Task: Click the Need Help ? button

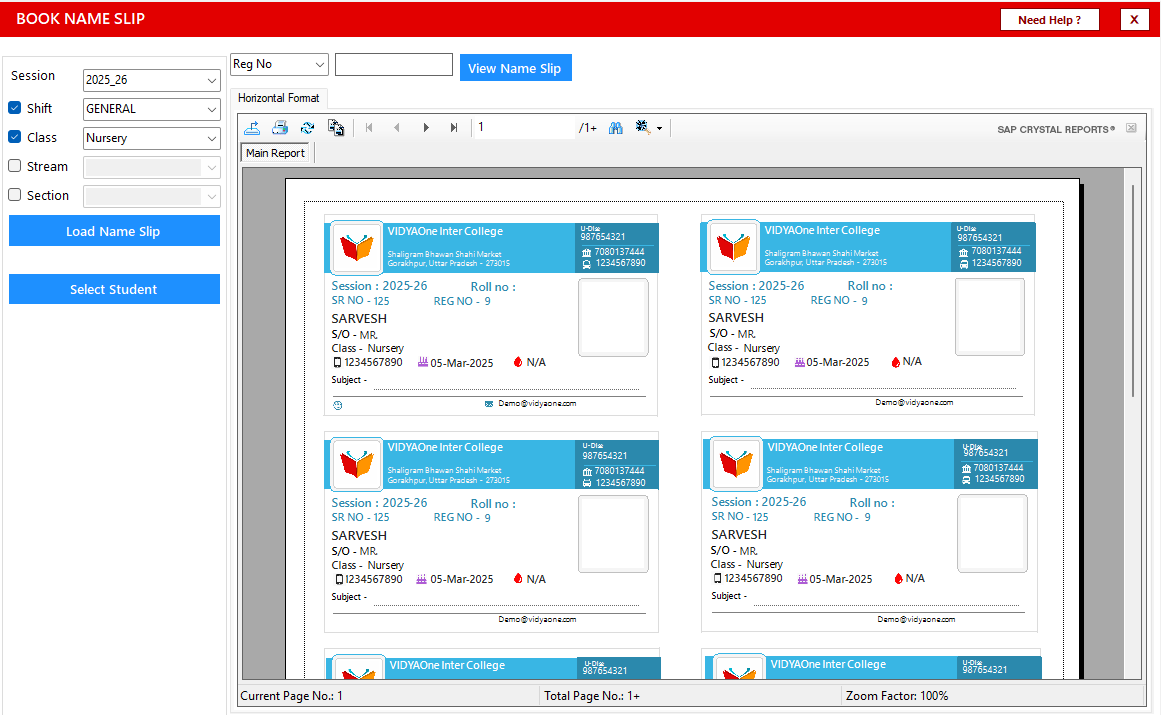Action: pyautogui.click(x=1049, y=20)
